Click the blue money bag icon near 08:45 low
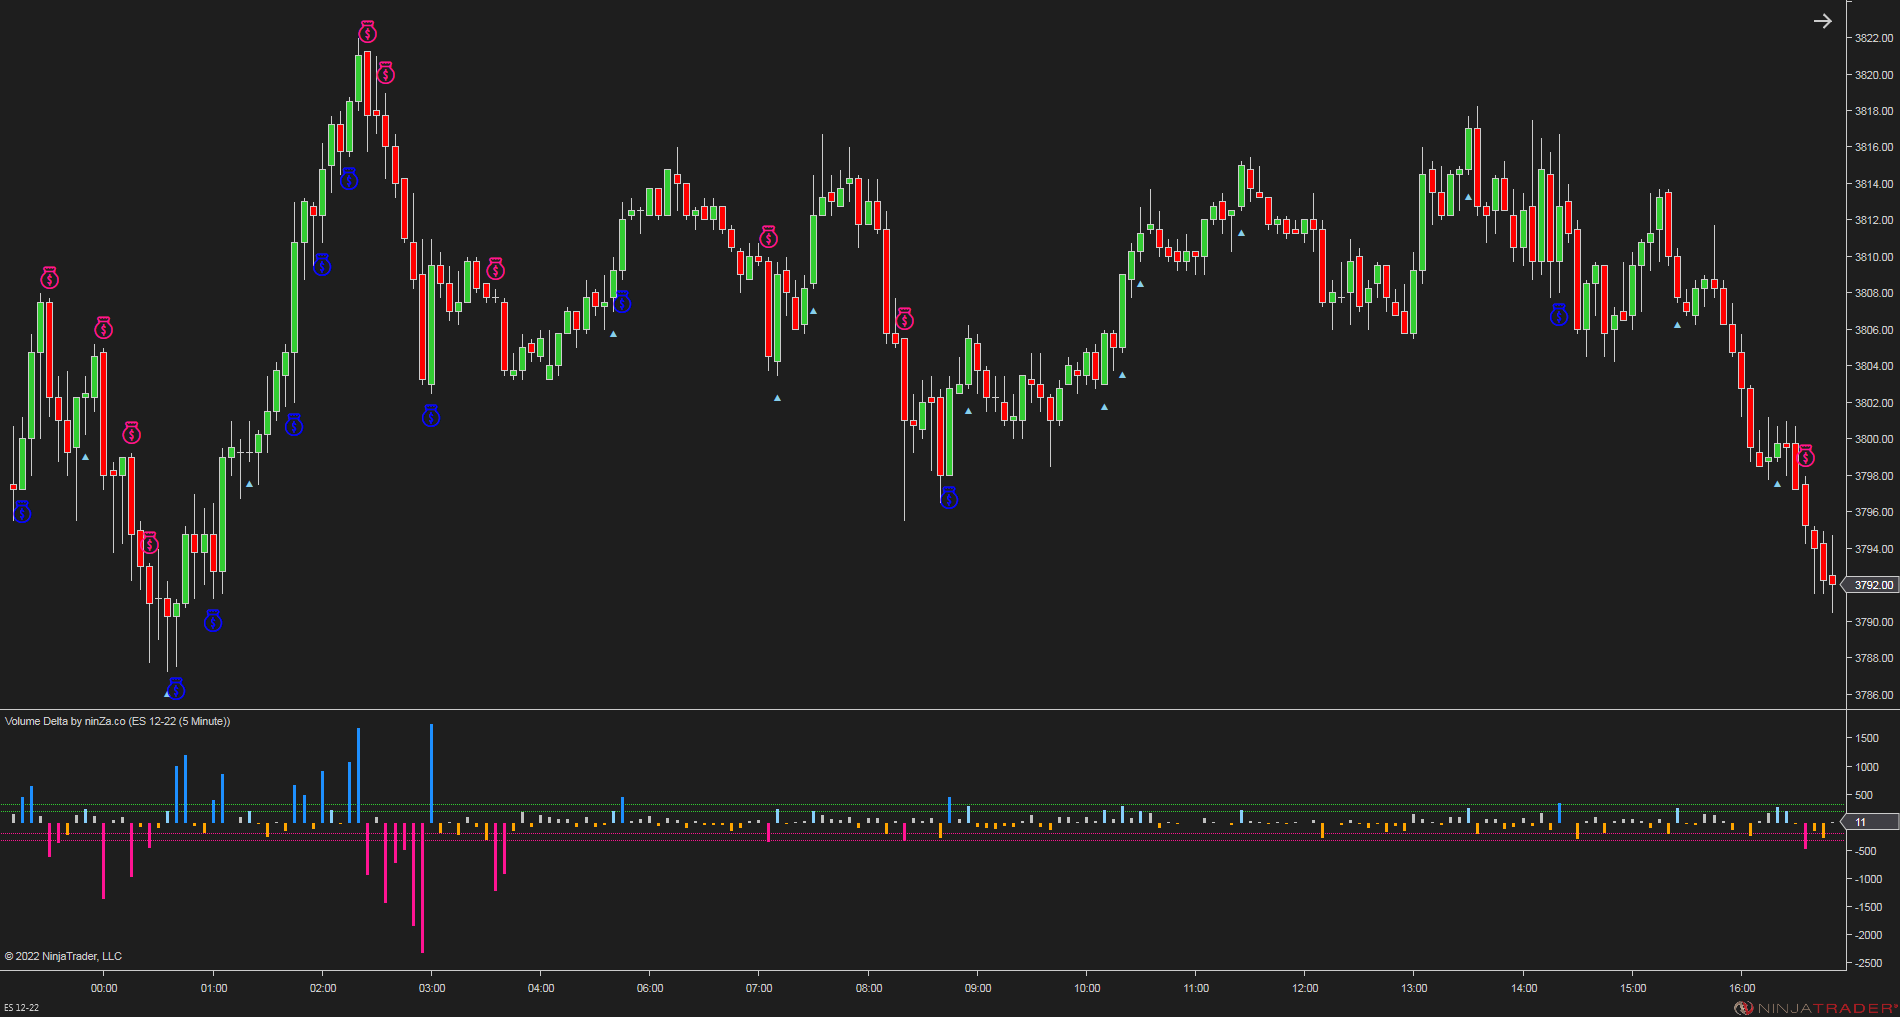The image size is (1900, 1017). pyautogui.click(x=949, y=498)
